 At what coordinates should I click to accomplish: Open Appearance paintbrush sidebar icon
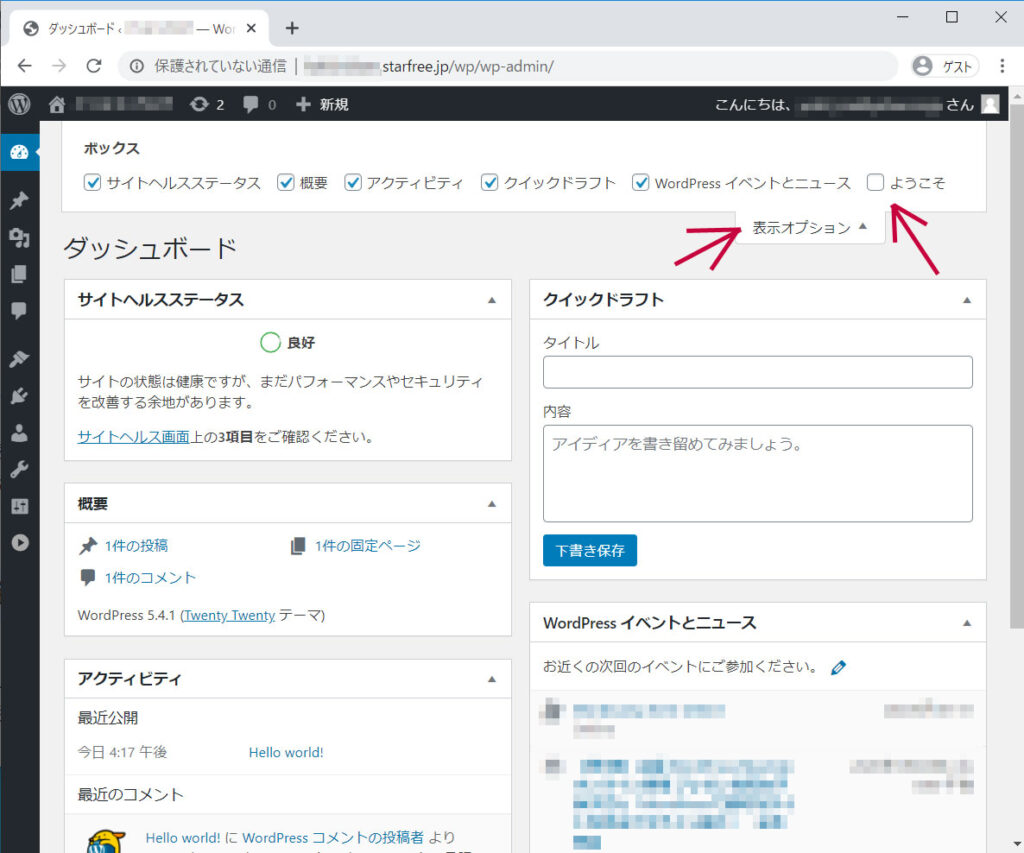tap(20, 359)
